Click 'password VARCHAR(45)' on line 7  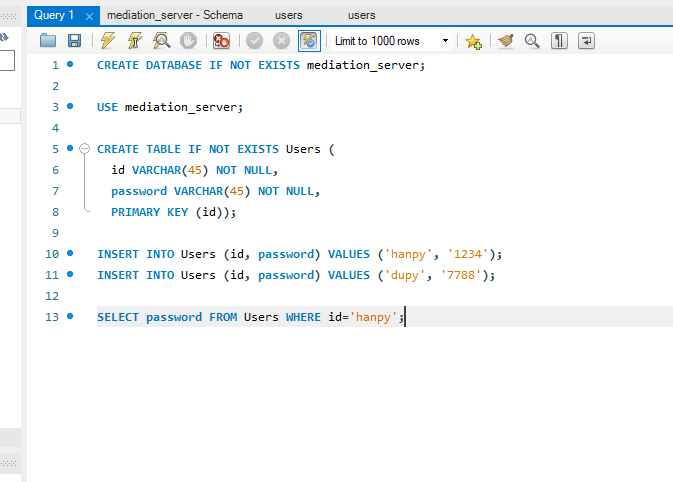coord(180,191)
